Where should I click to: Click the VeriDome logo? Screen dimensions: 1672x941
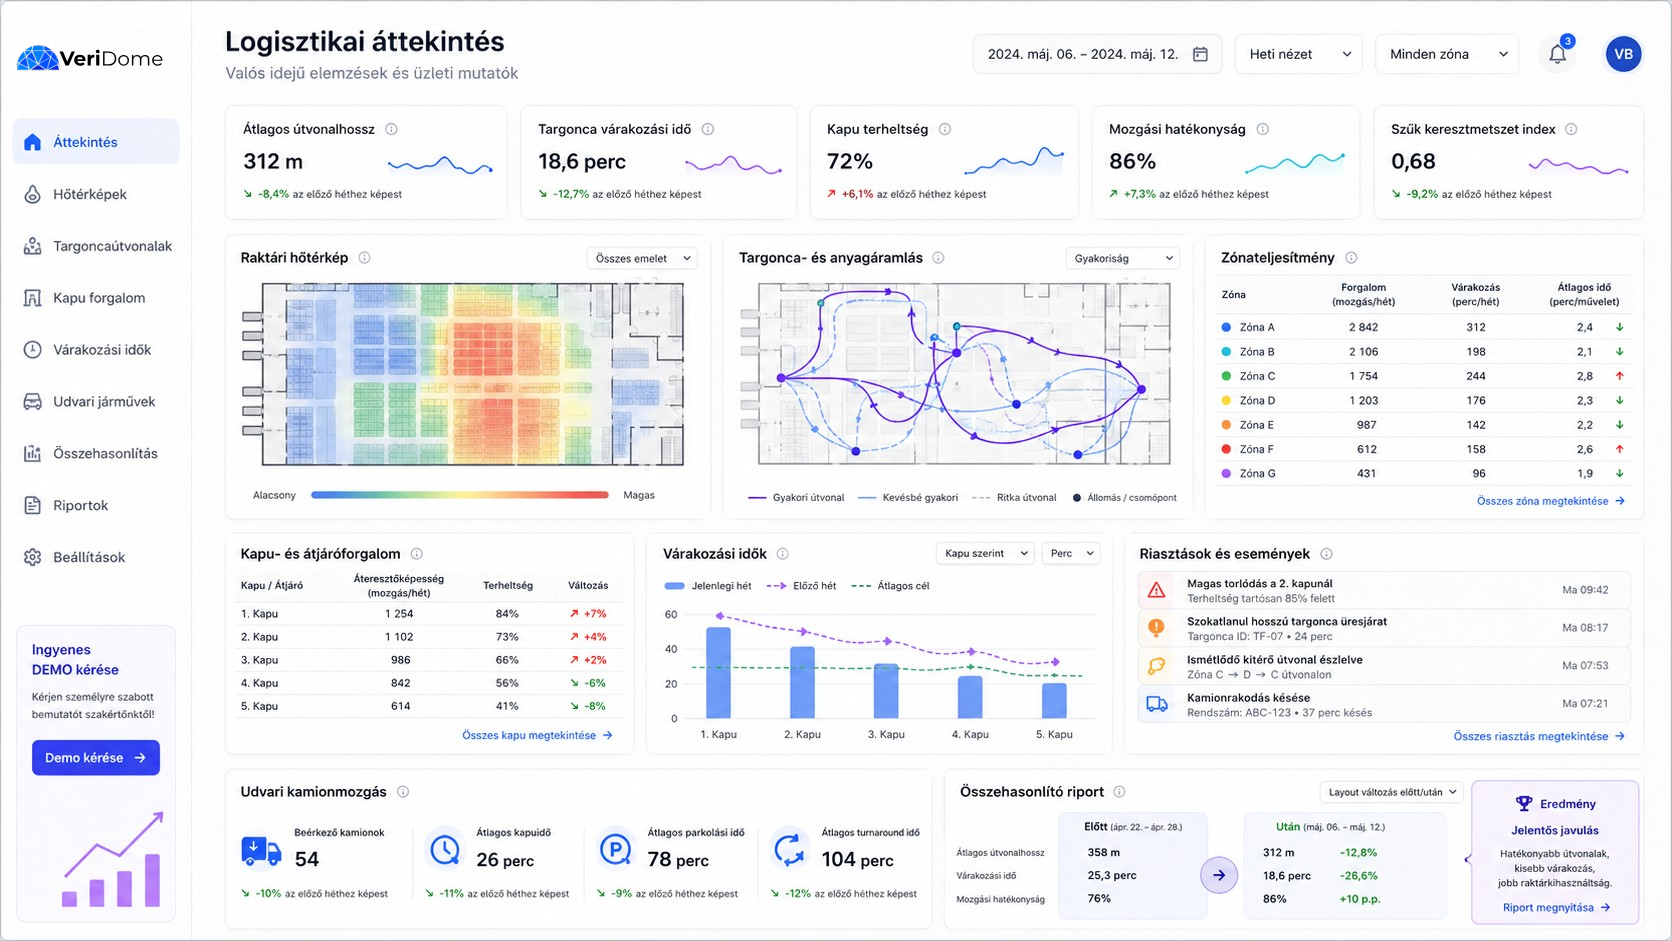[90, 58]
